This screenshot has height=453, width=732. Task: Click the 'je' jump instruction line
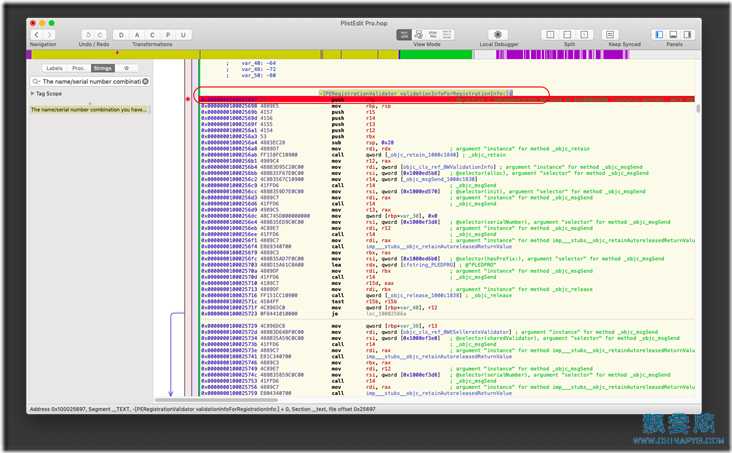[303, 314]
